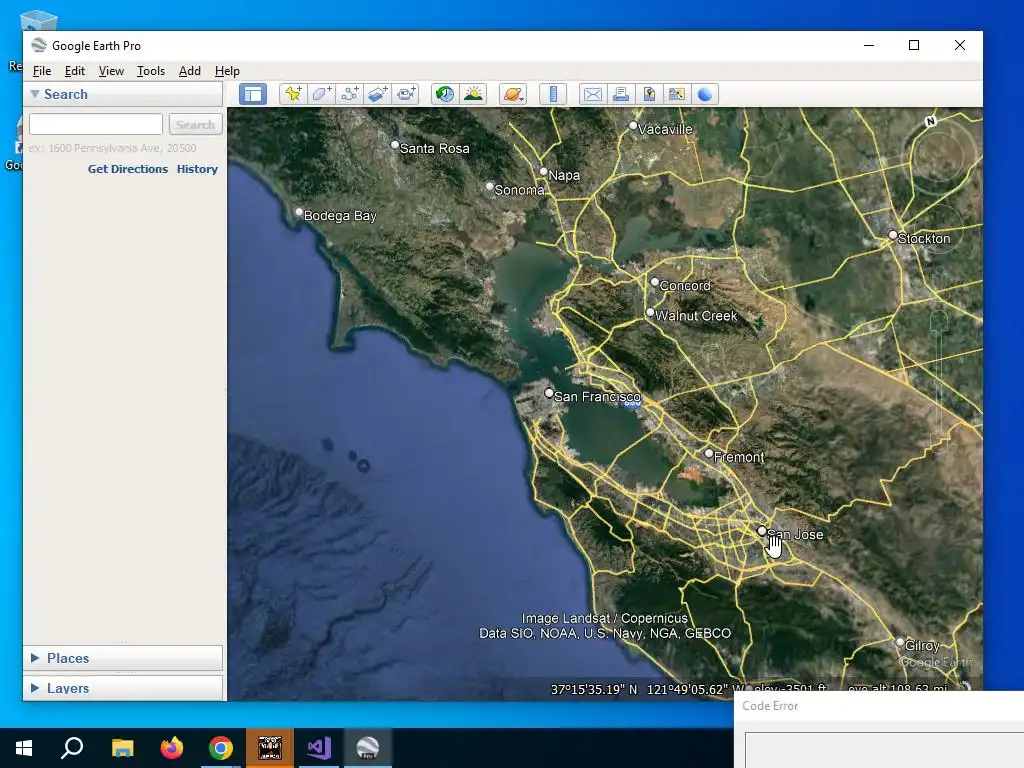
Task: Show historical imagery clock icon
Action: coord(445,94)
